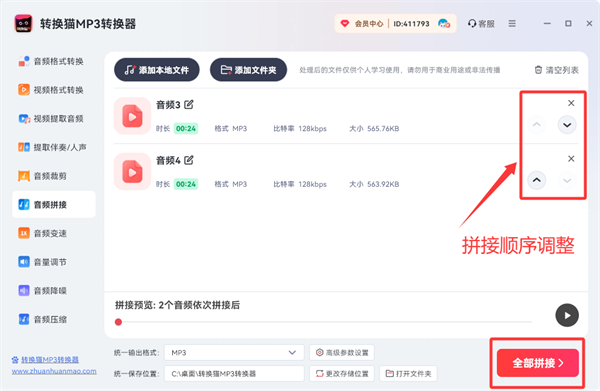The height and width of the screenshot is (391, 600).
Task: Click the up arrow for 音频3
Action: (537, 125)
